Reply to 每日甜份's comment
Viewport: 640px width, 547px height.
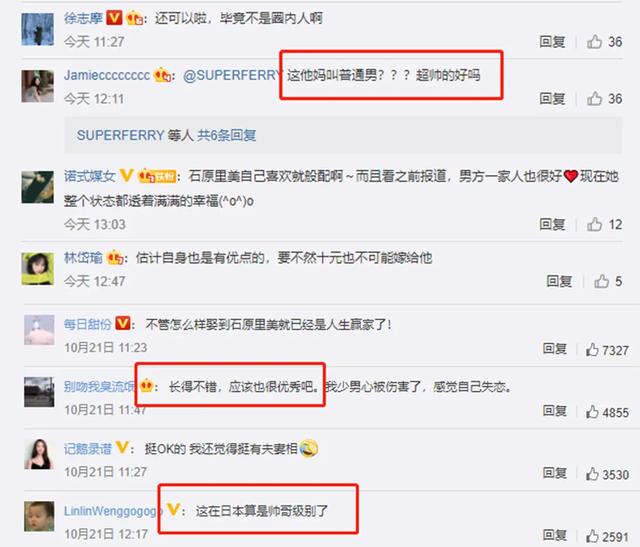click(555, 349)
